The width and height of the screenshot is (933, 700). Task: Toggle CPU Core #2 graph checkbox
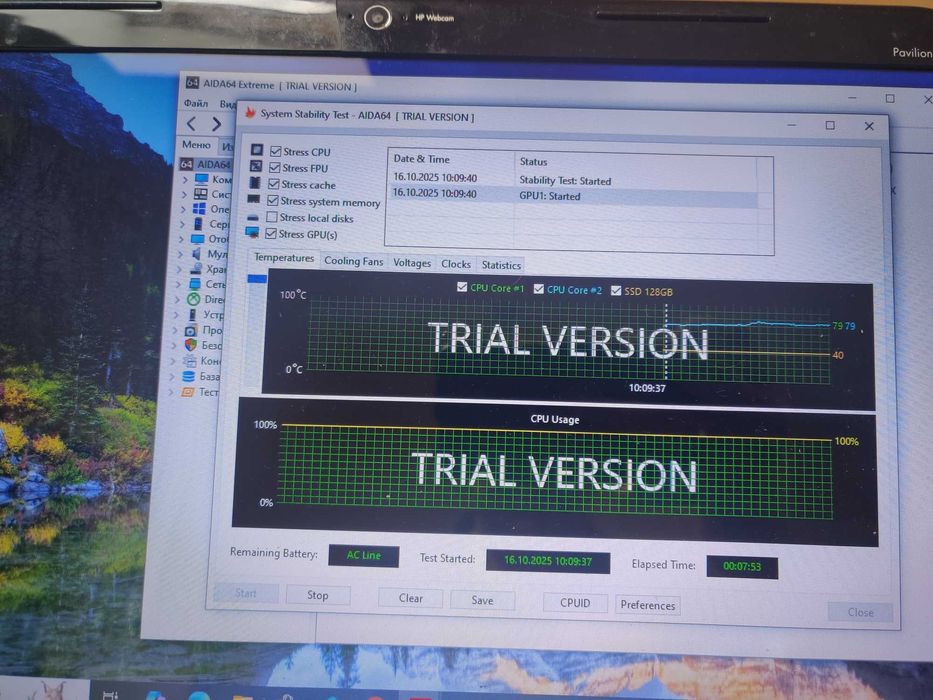538,289
